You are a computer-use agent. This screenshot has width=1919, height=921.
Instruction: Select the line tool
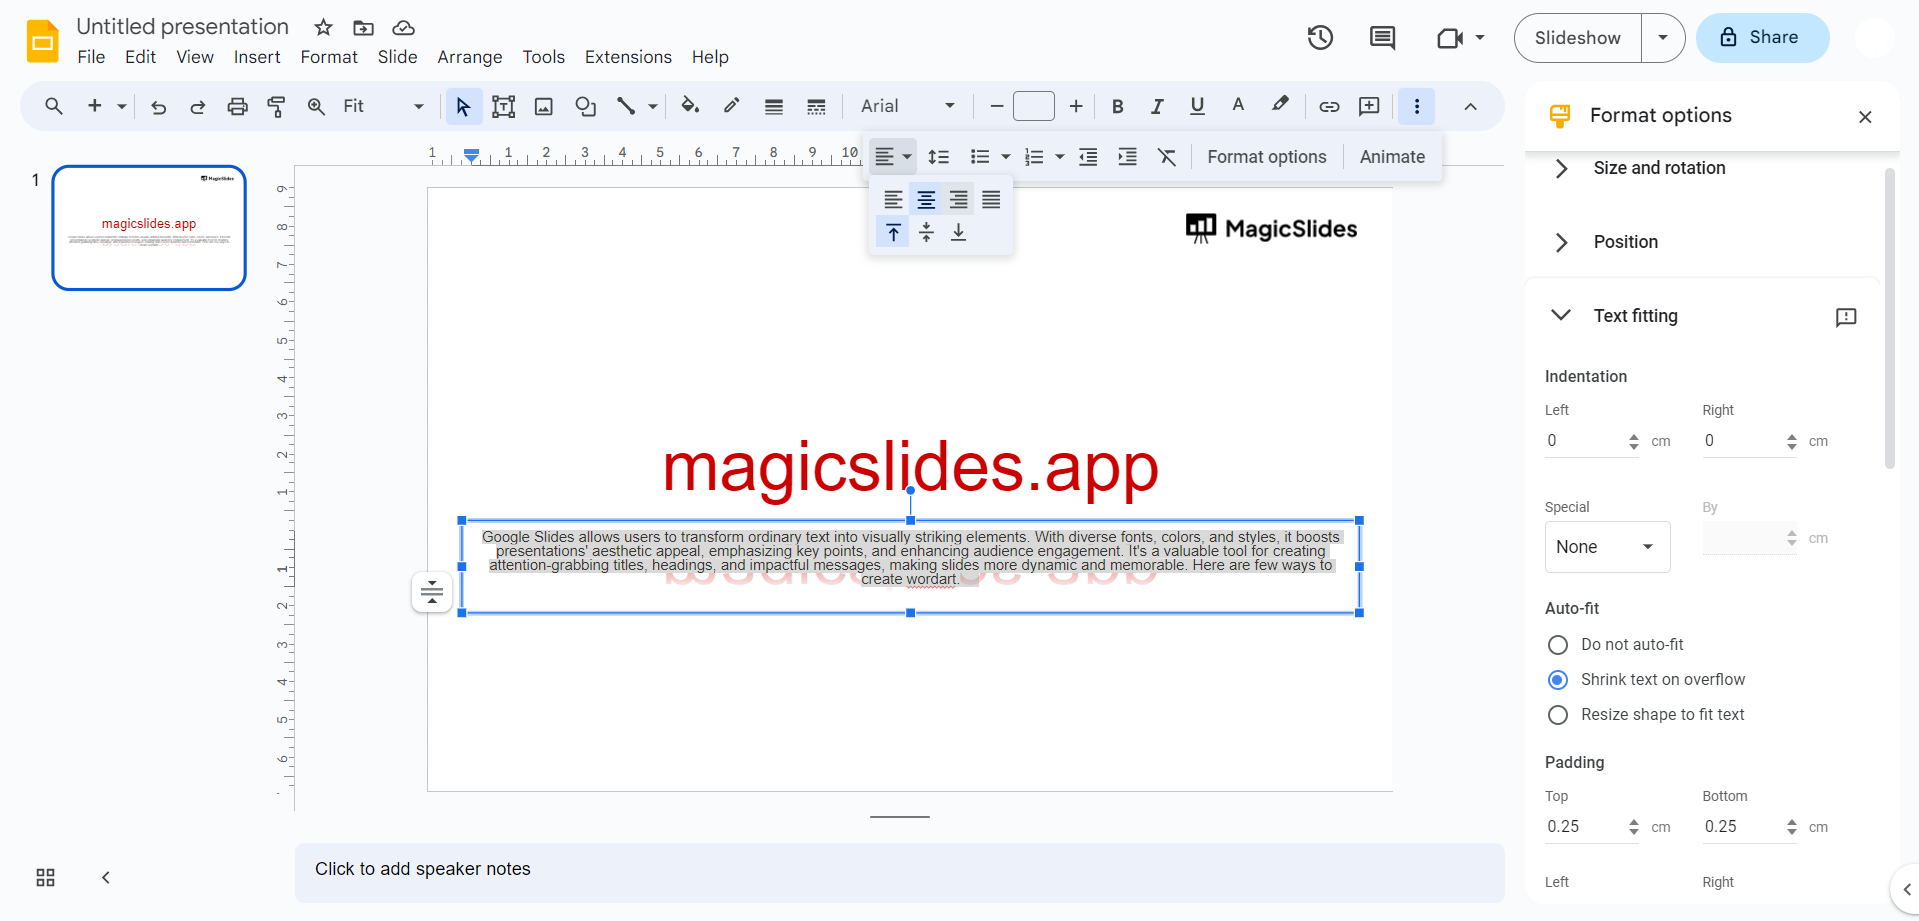(x=626, y=106)
